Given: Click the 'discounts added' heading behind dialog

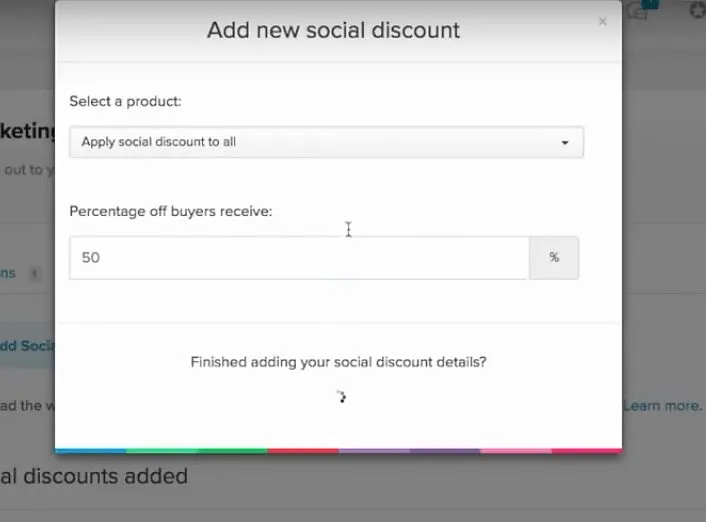Looking at the screenshot, I should [94, 476].
